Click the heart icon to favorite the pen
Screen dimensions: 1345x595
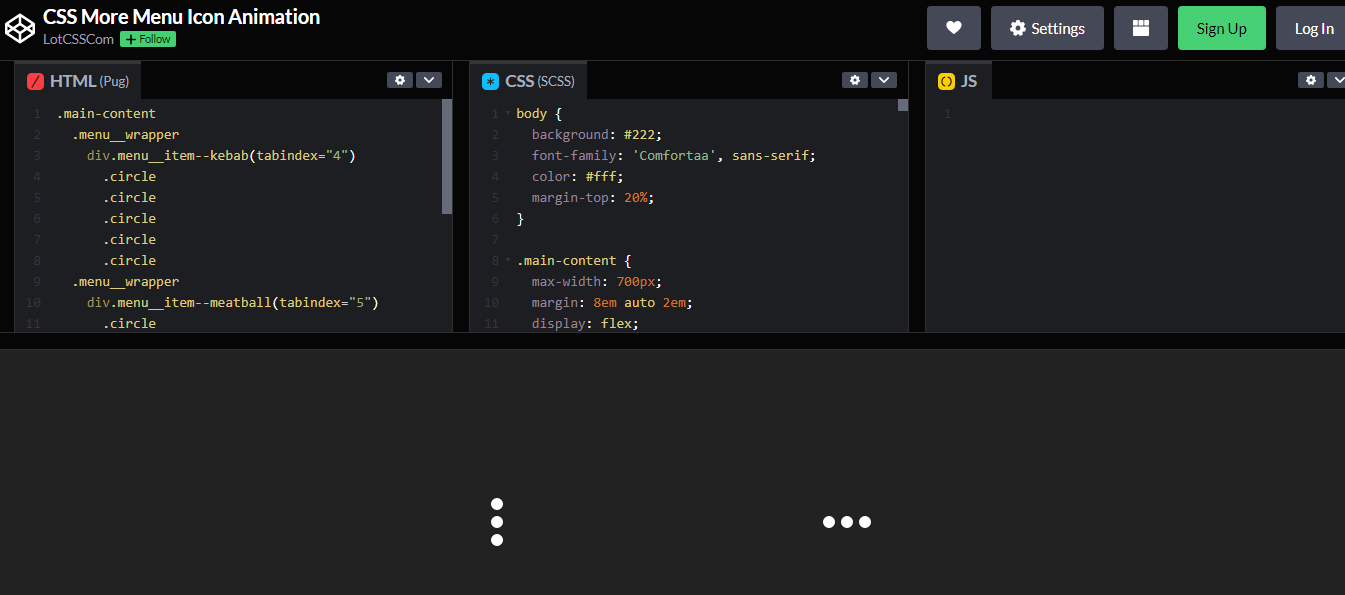953,27
